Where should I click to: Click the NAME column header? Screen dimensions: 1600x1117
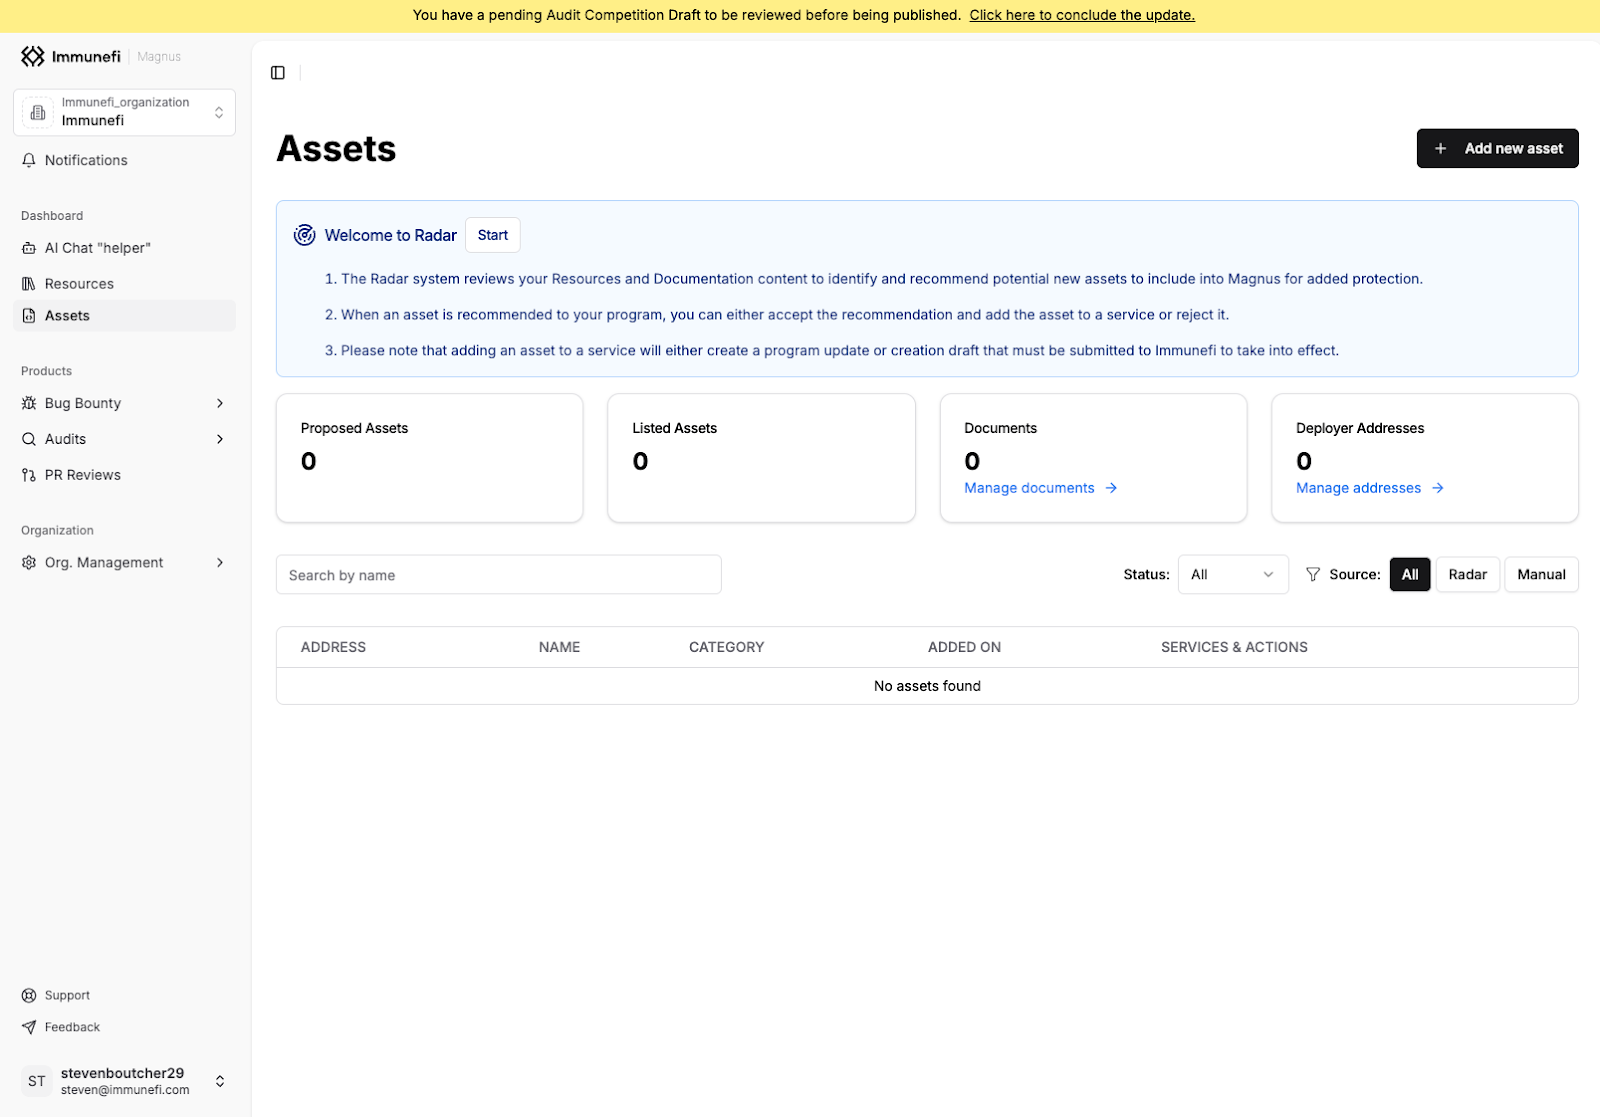pyautogui.click(x=559, y=647)
